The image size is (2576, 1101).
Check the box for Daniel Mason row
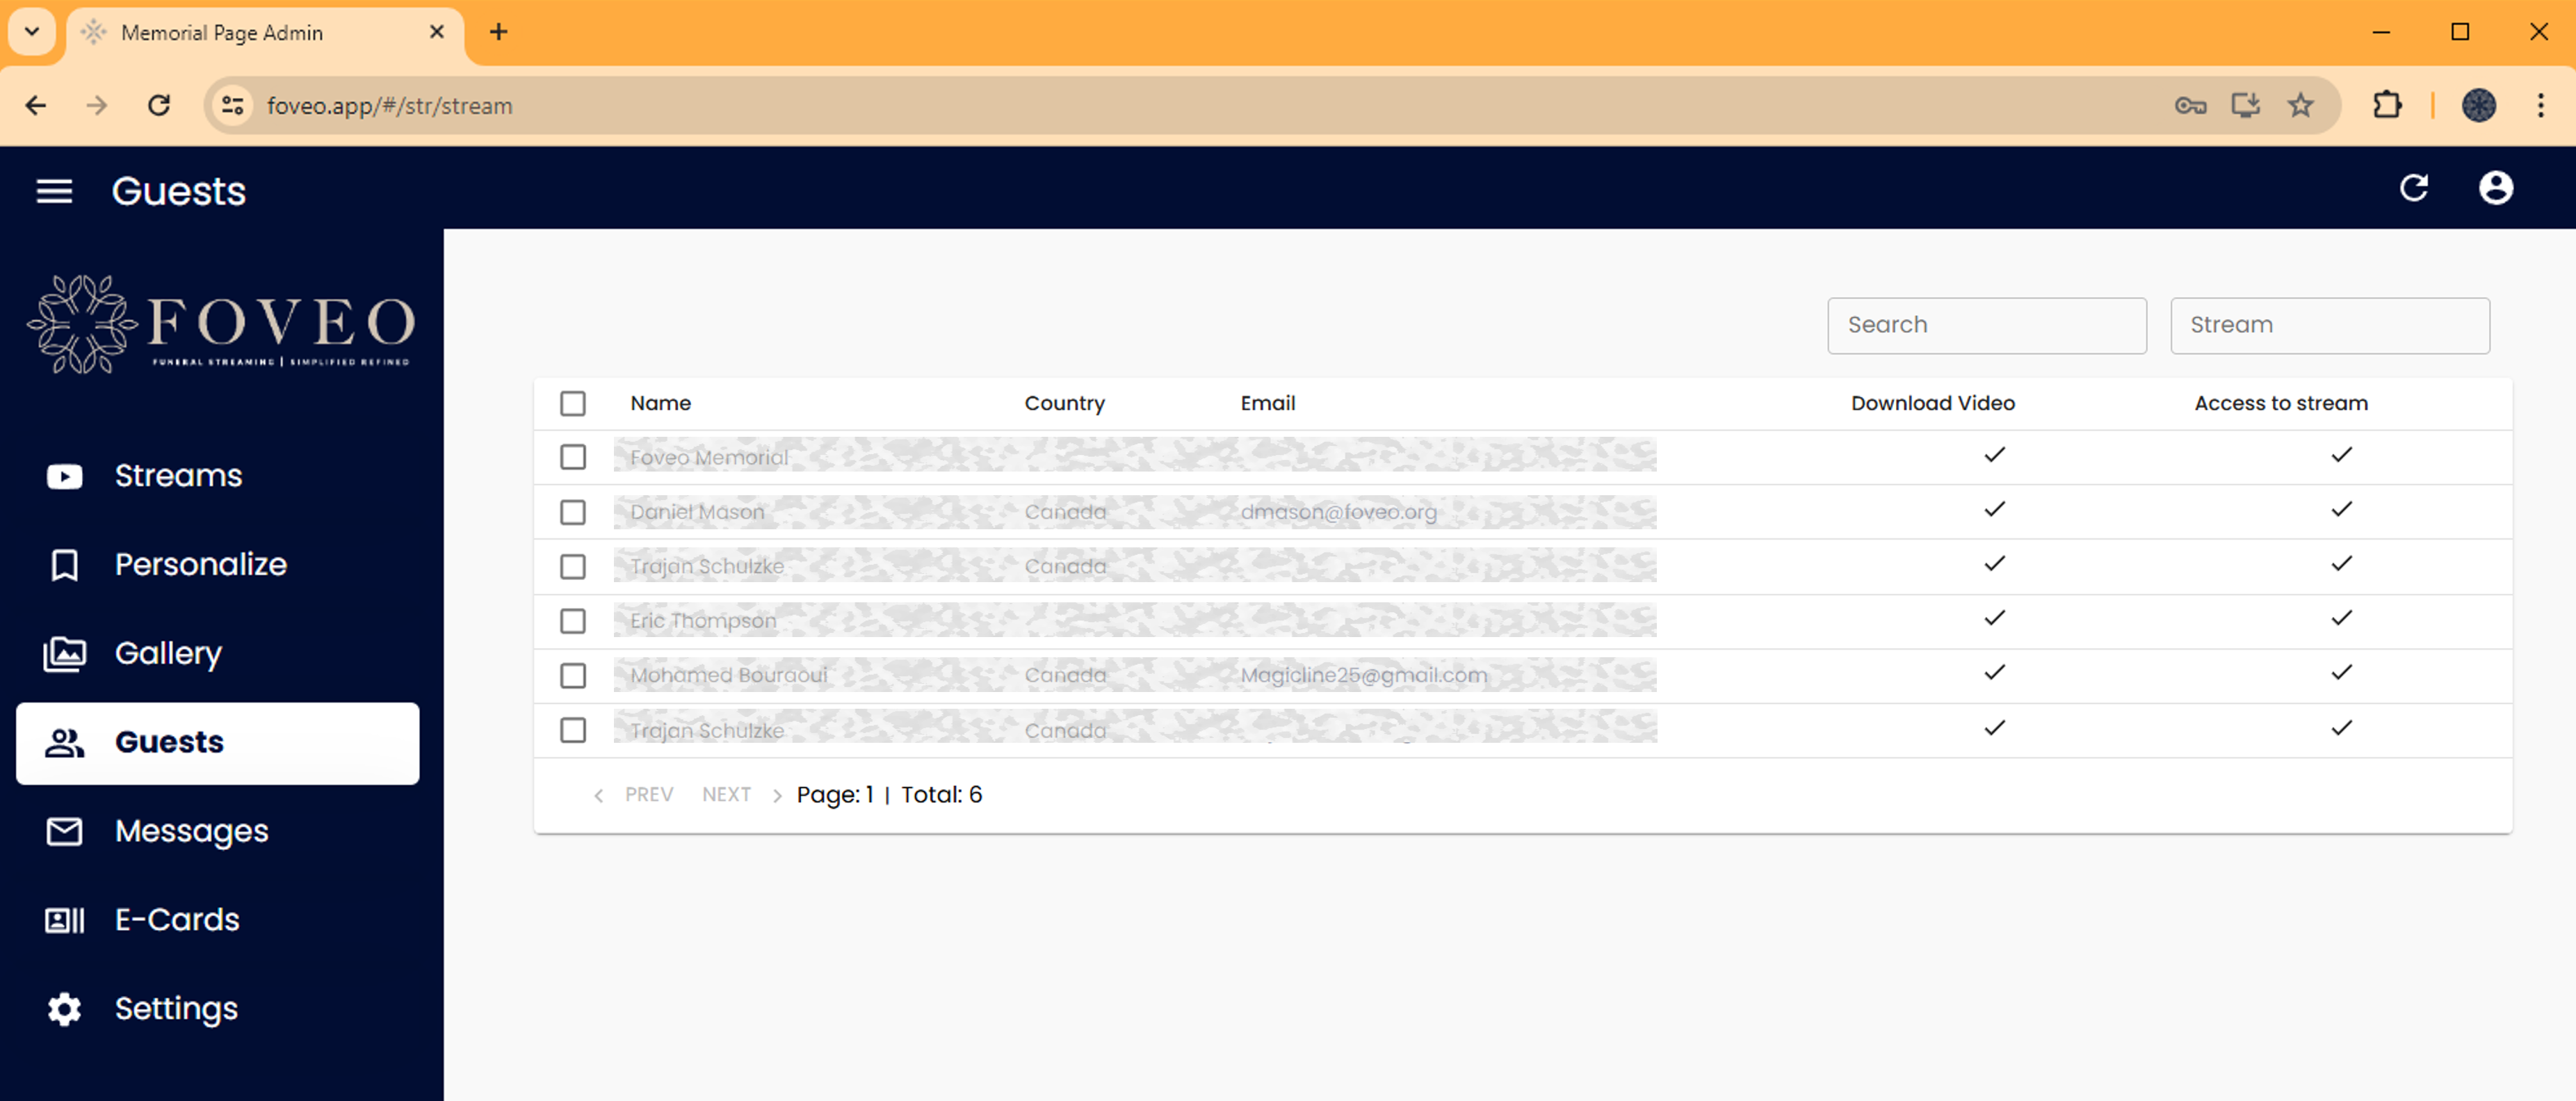(x=573, y=512)
